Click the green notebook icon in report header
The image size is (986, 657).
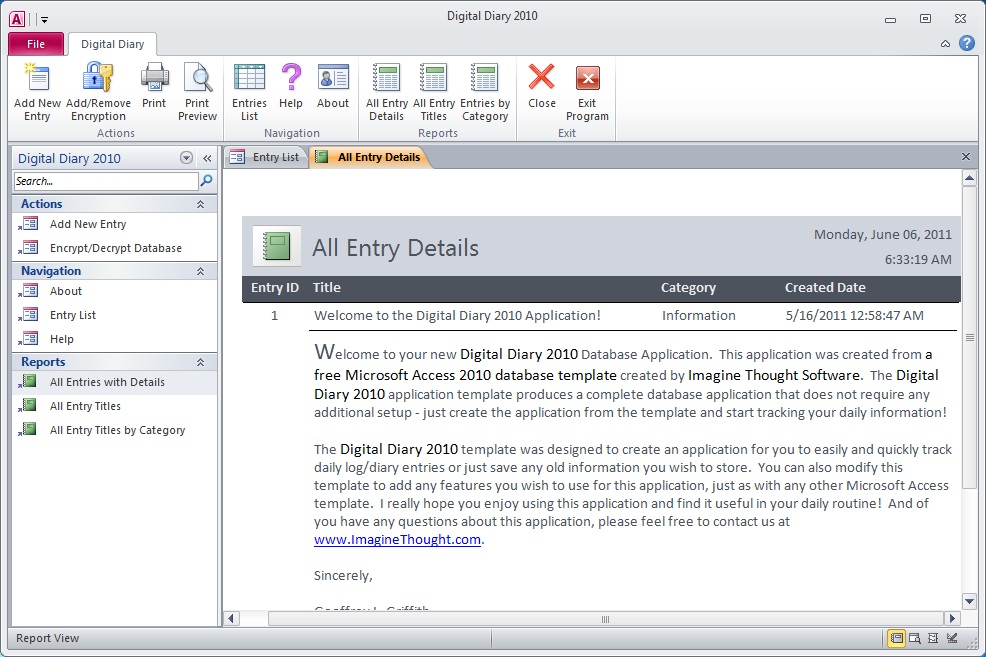[x=277, y=246]
